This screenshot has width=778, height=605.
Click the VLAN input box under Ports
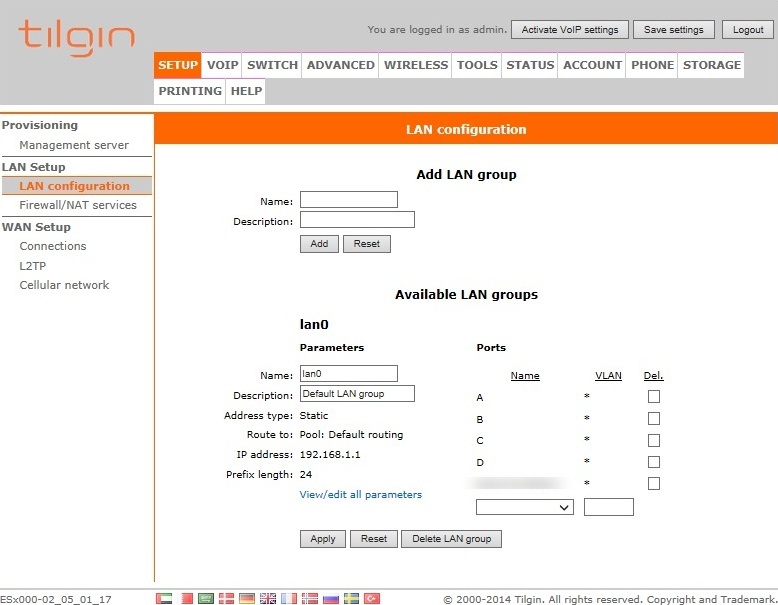coord(609,507)
